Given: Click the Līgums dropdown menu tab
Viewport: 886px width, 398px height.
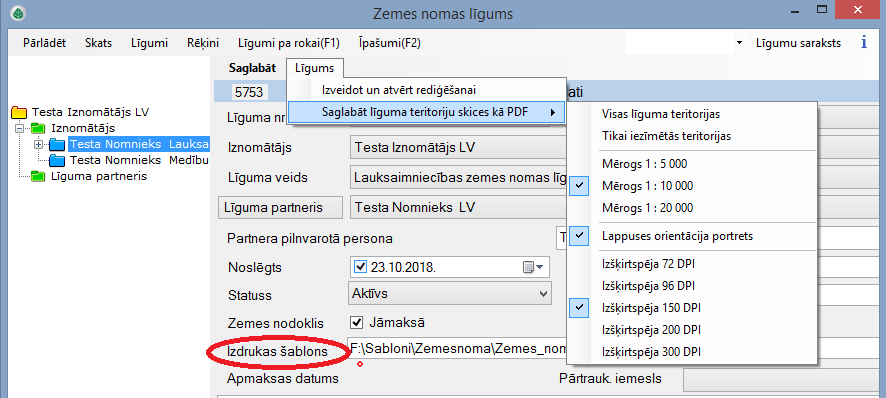Looking at the screenshot, I should click(x=315, y=68).
